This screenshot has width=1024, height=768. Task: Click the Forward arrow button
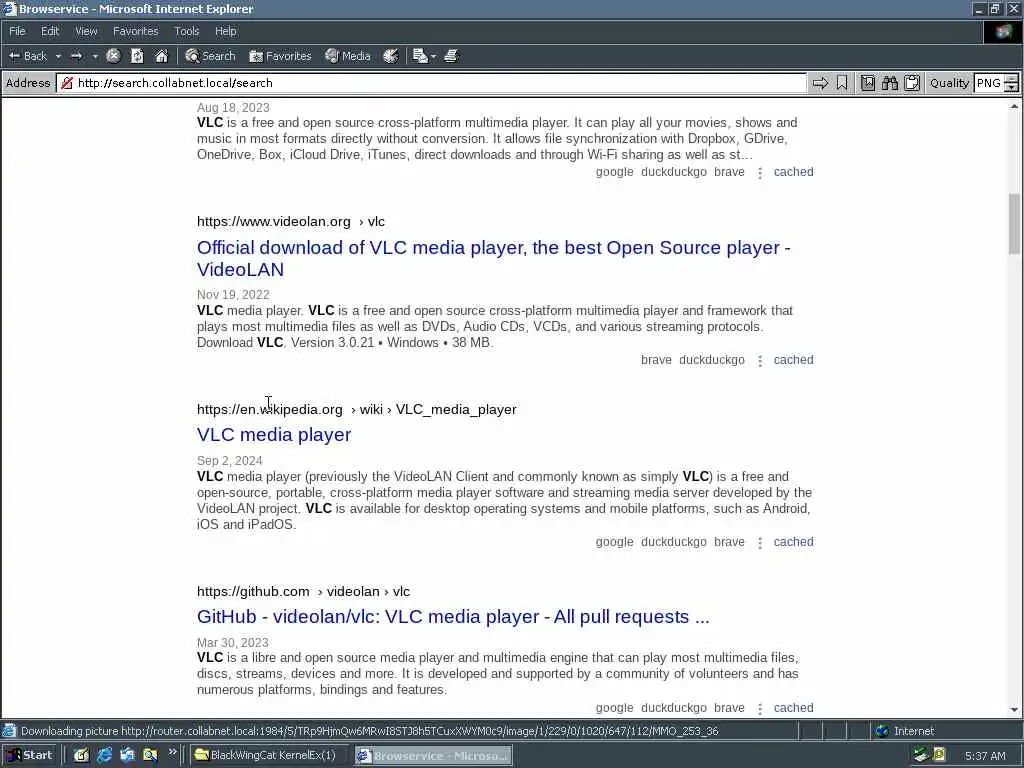[x=76, y=56]
